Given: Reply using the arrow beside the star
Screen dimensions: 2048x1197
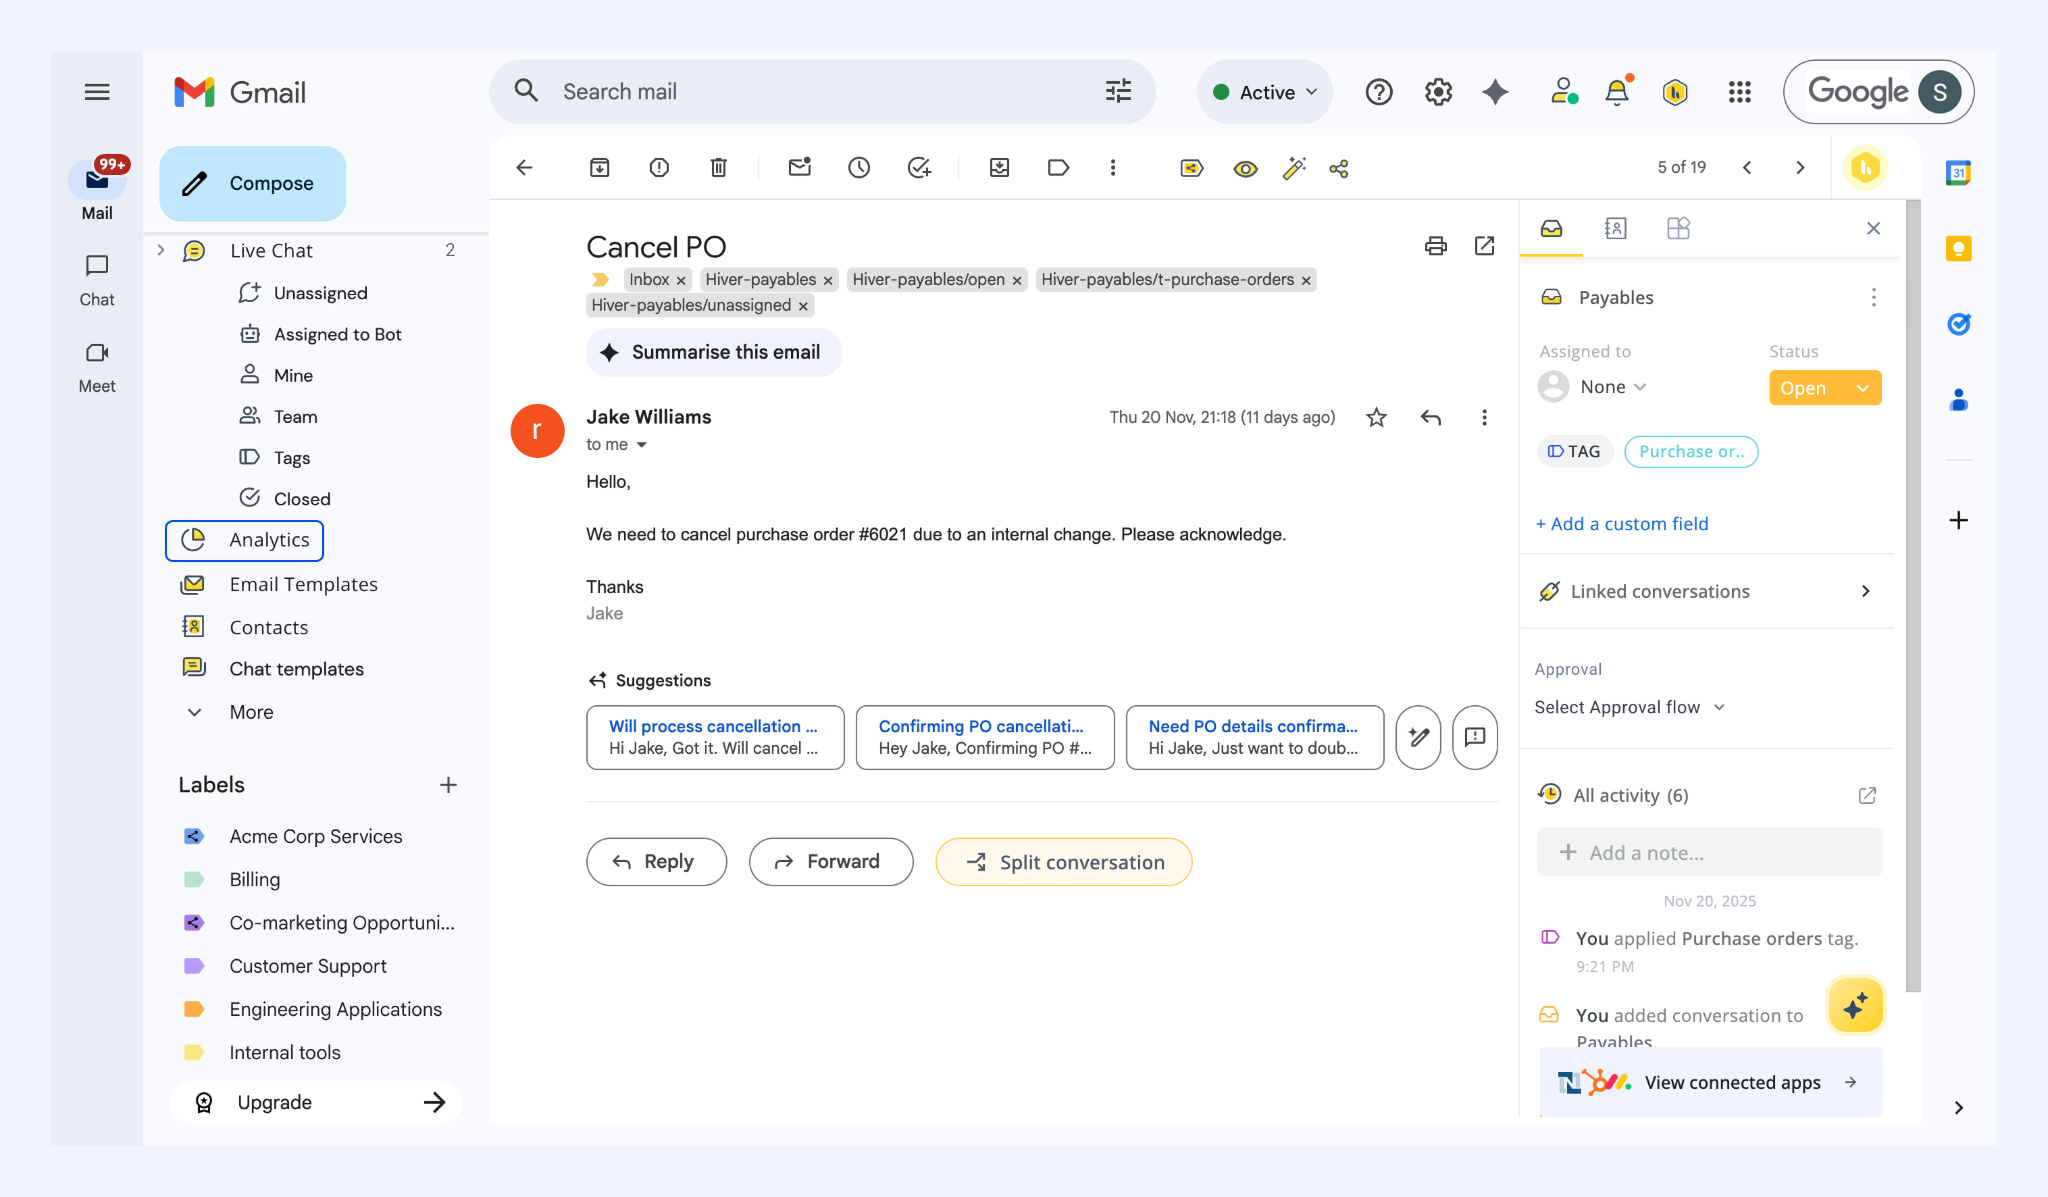Looking at the screenshot, I should coord(1431,417).
